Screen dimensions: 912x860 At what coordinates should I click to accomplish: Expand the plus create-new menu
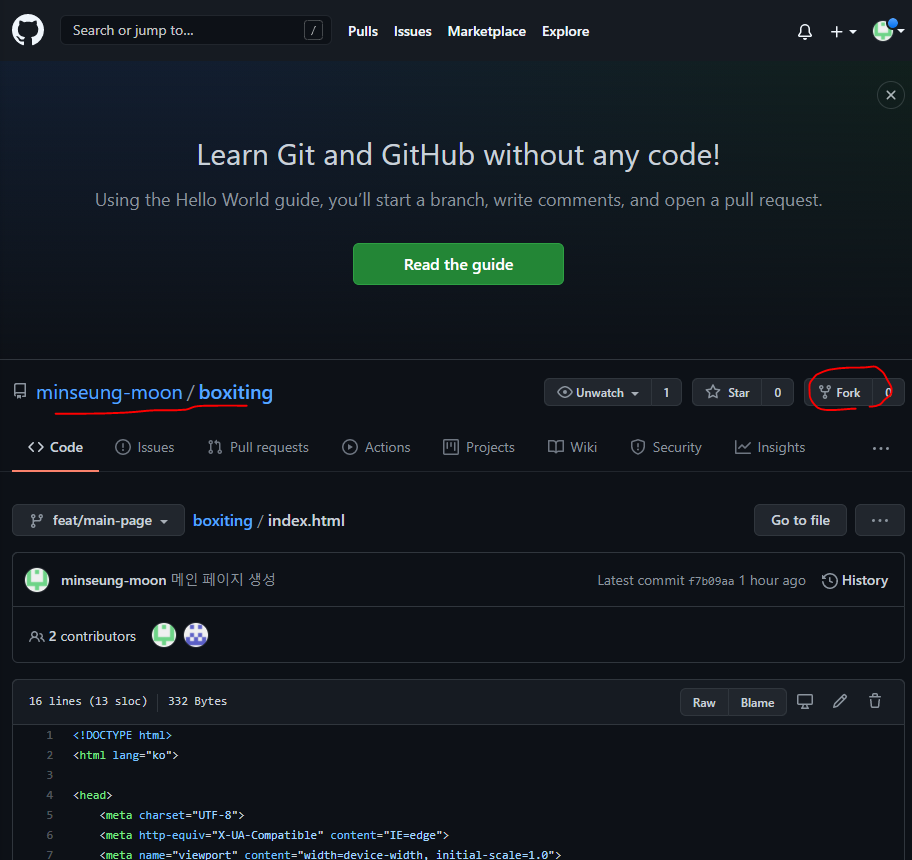click(843, 31)
